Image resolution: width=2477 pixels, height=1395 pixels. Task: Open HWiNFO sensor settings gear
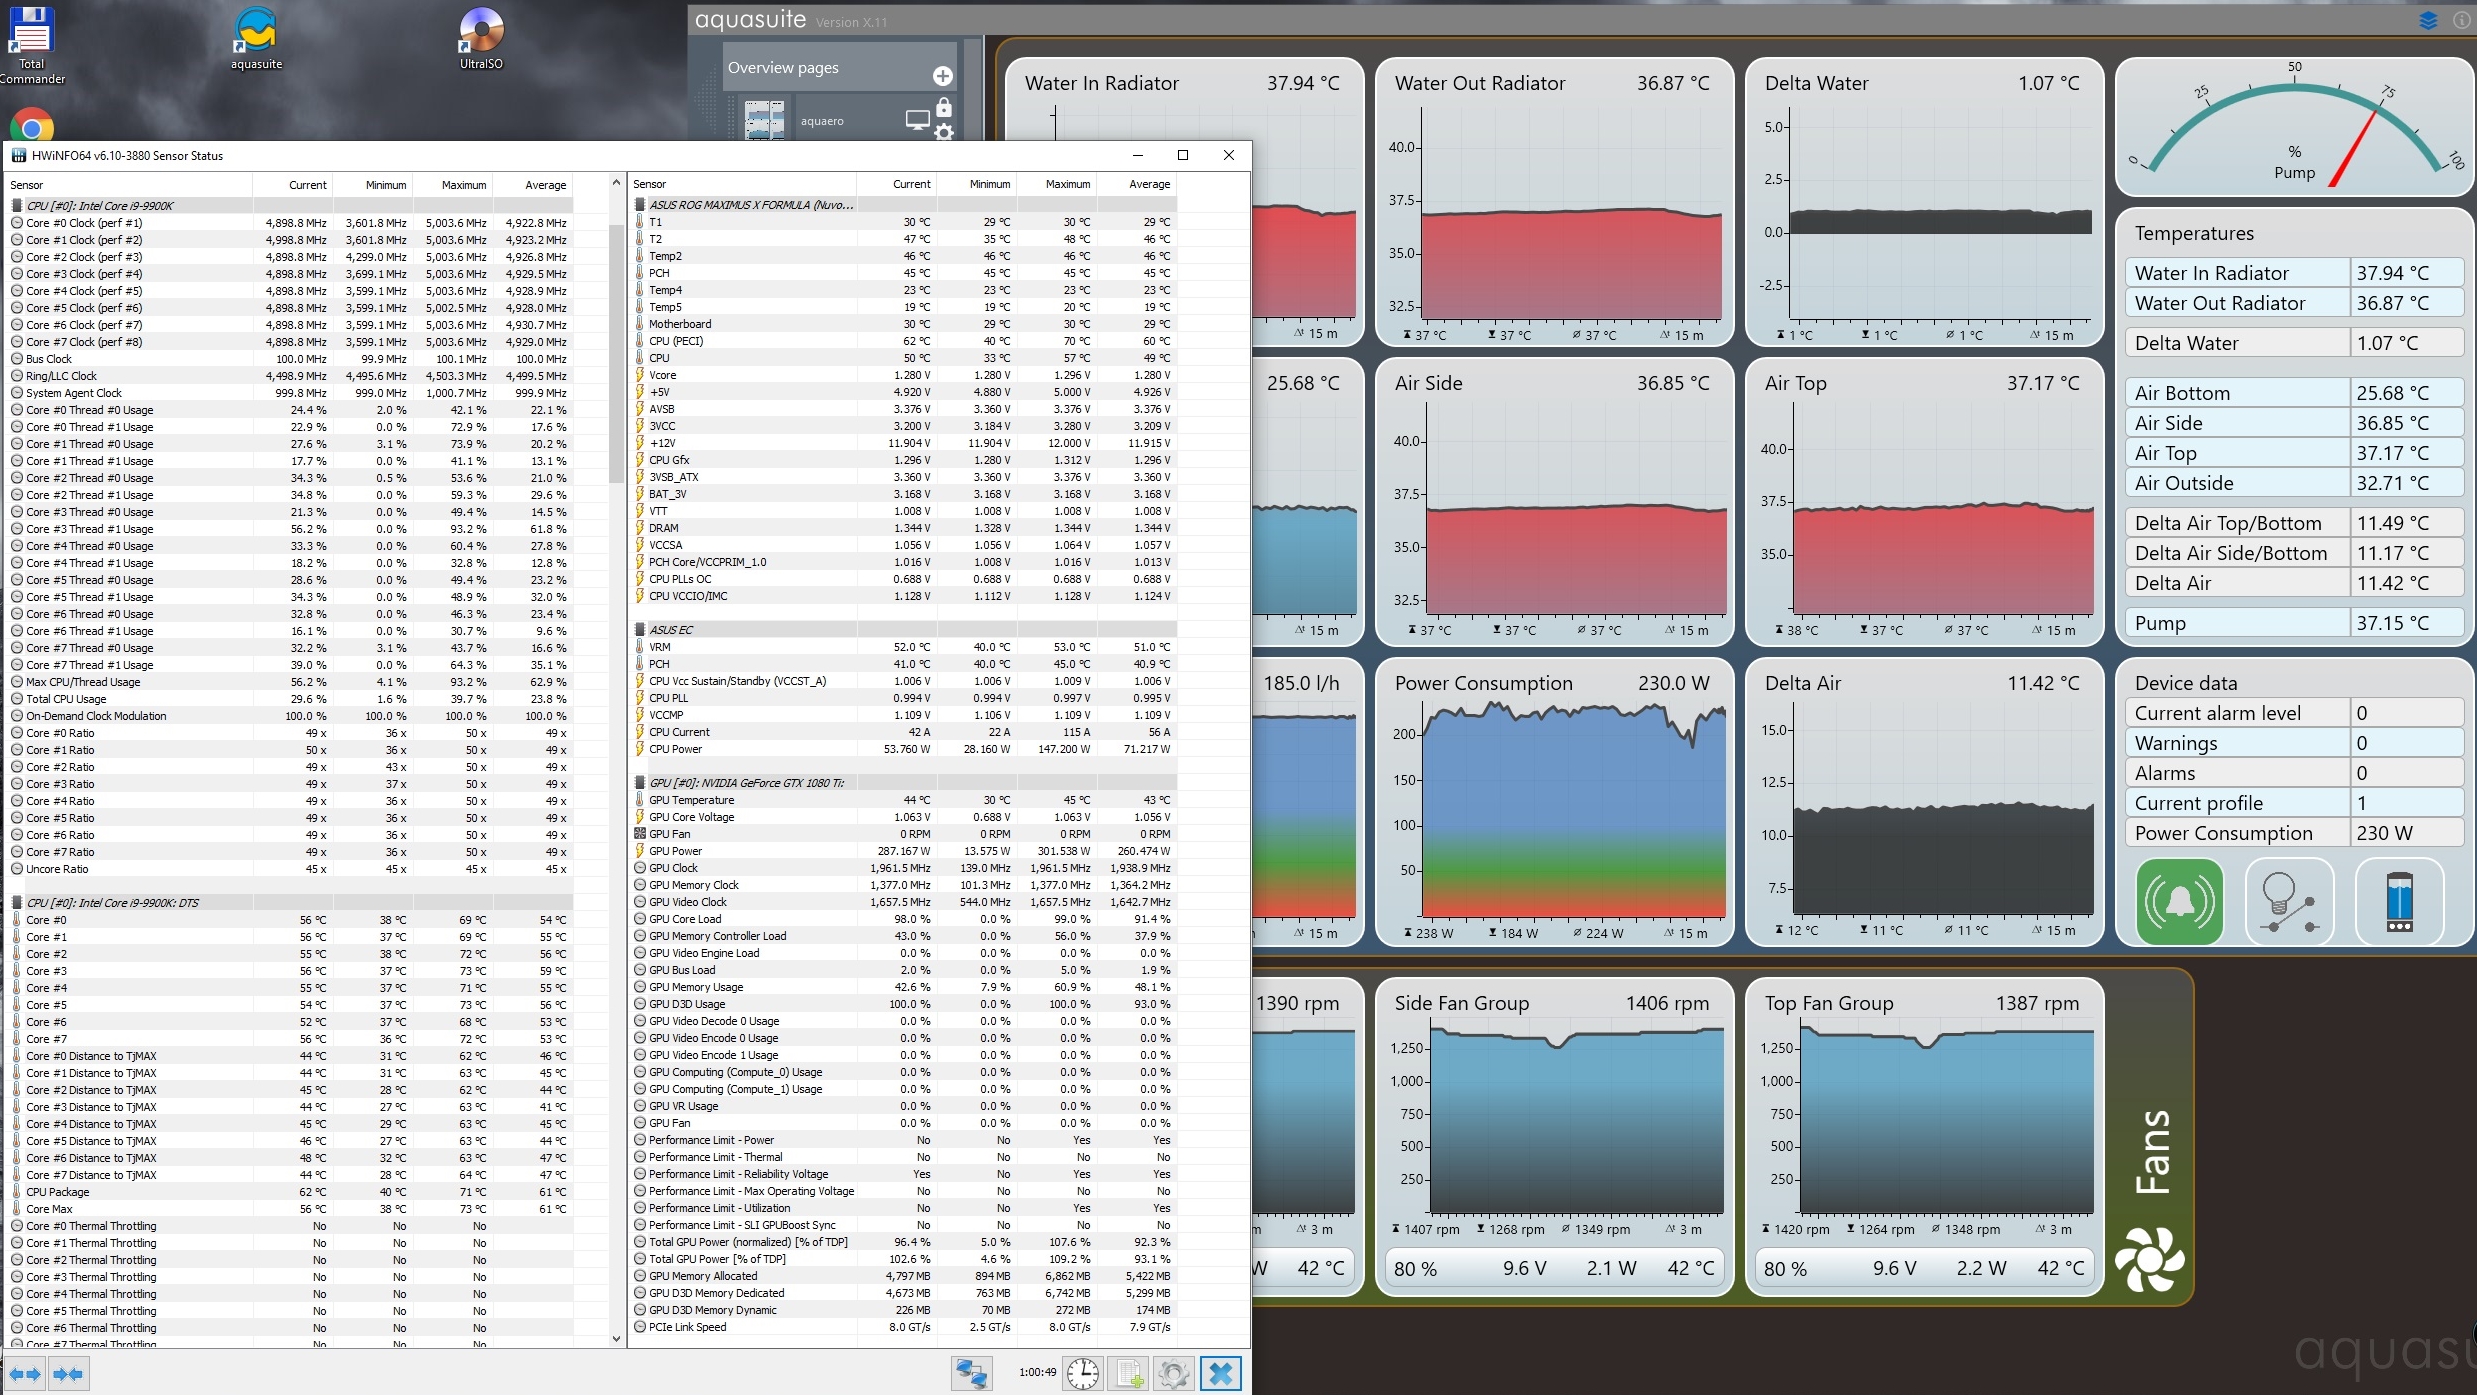click(x=1174, y=1373)
